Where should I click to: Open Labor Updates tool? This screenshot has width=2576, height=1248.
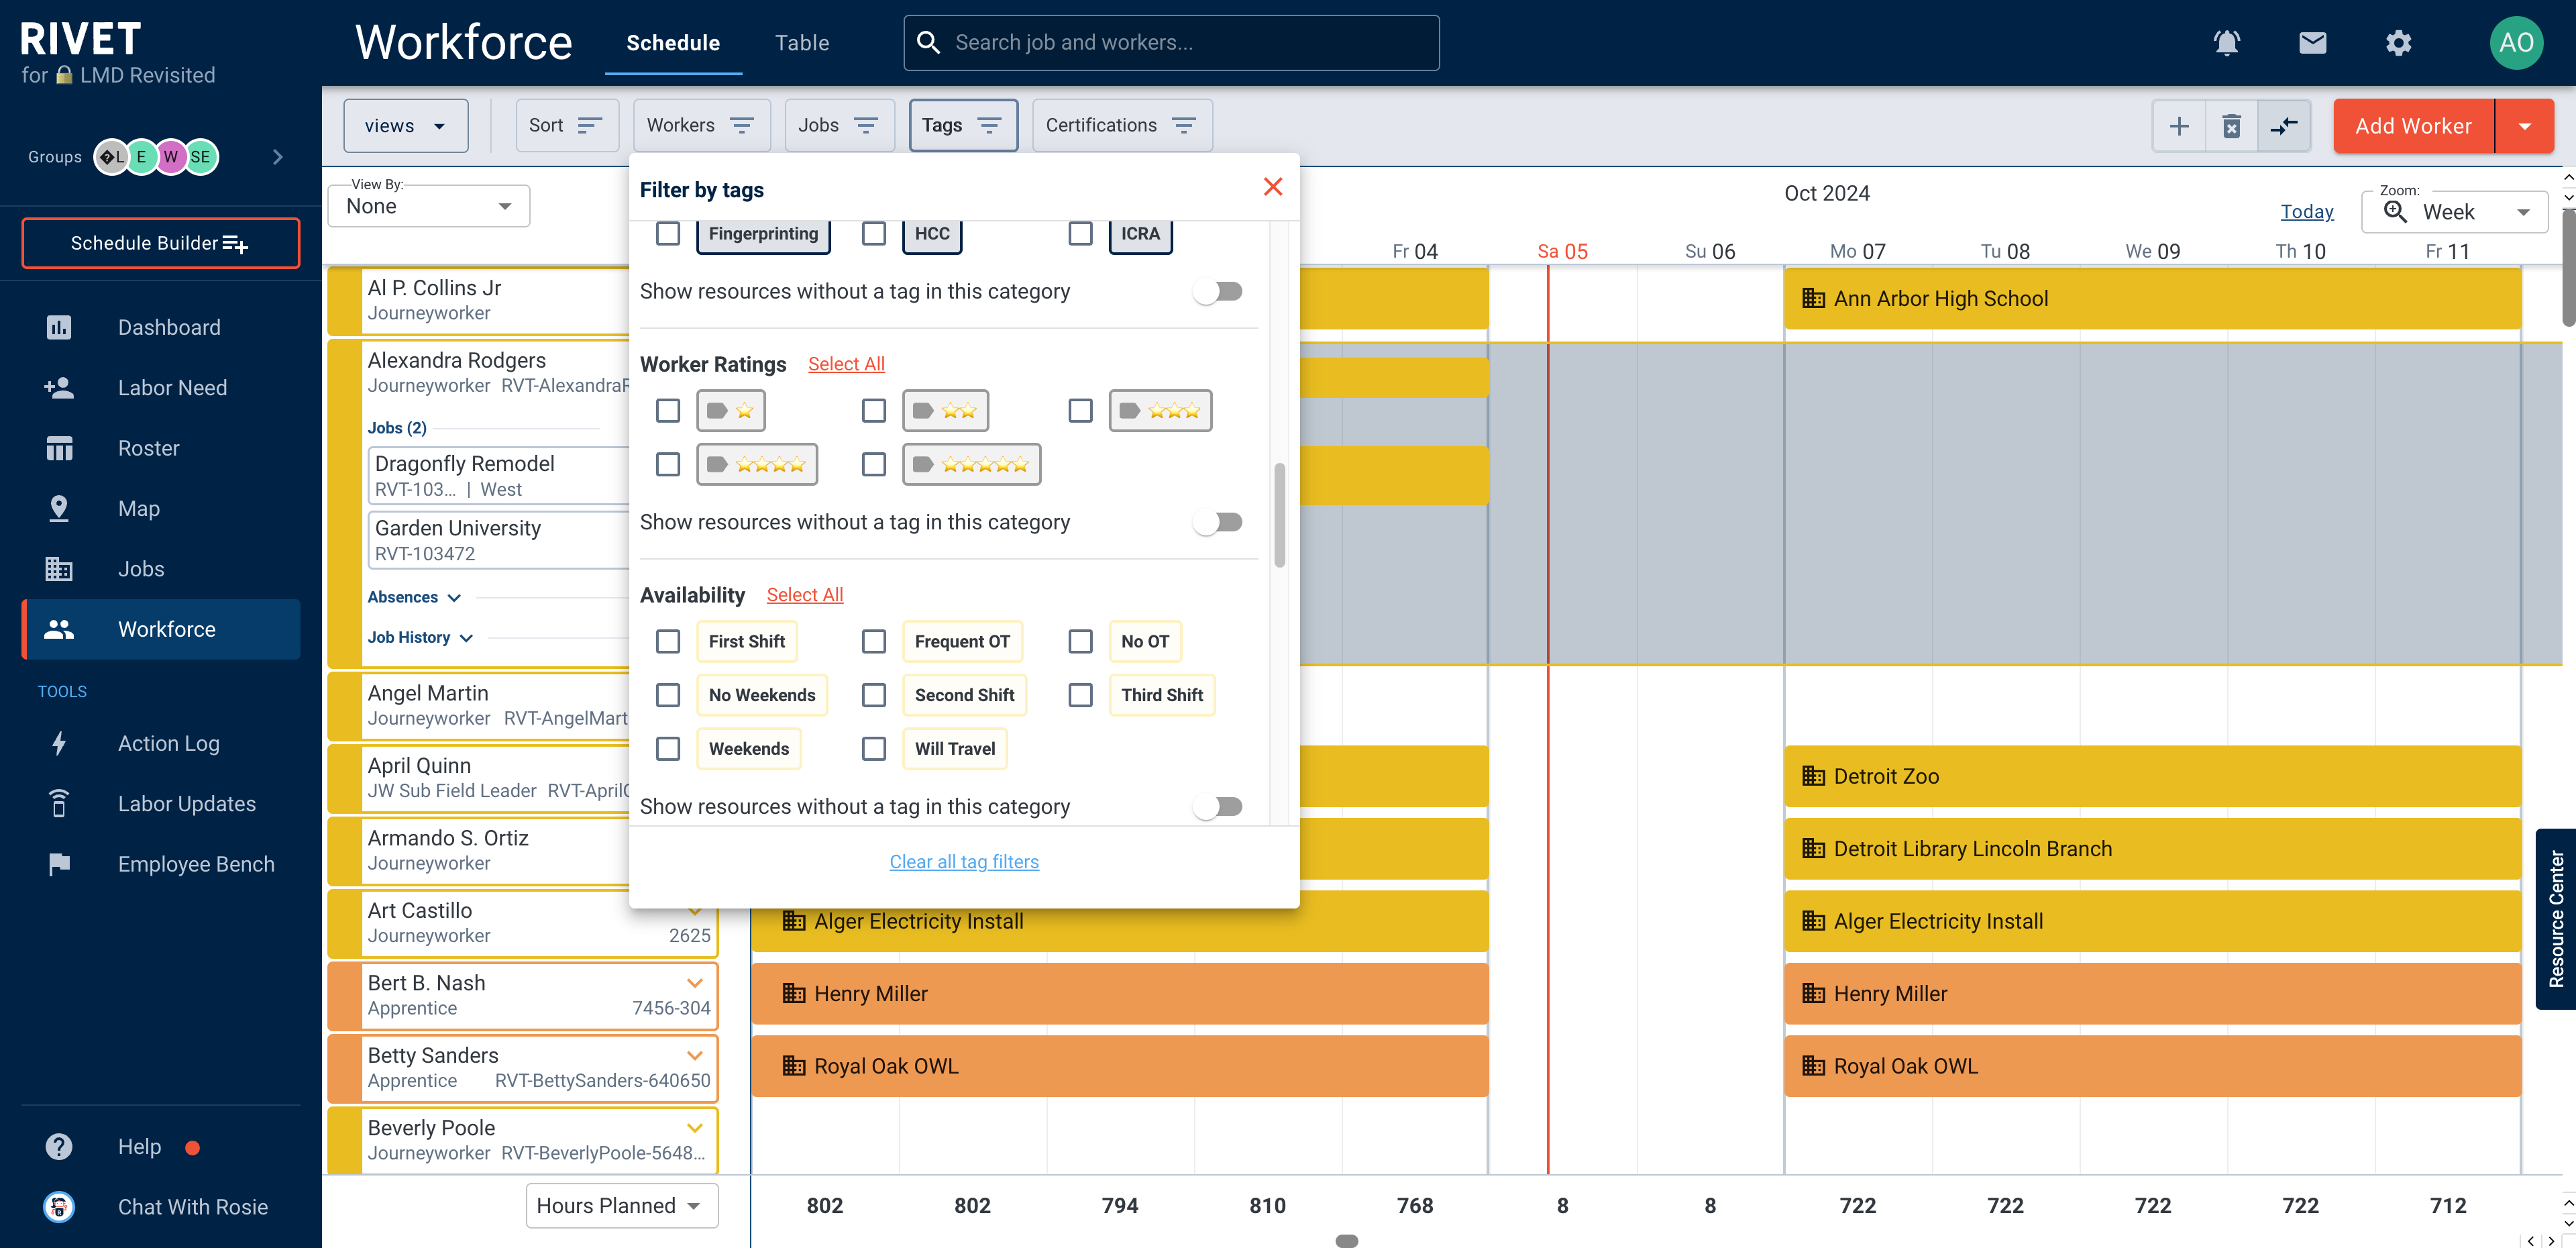(160, 804)
